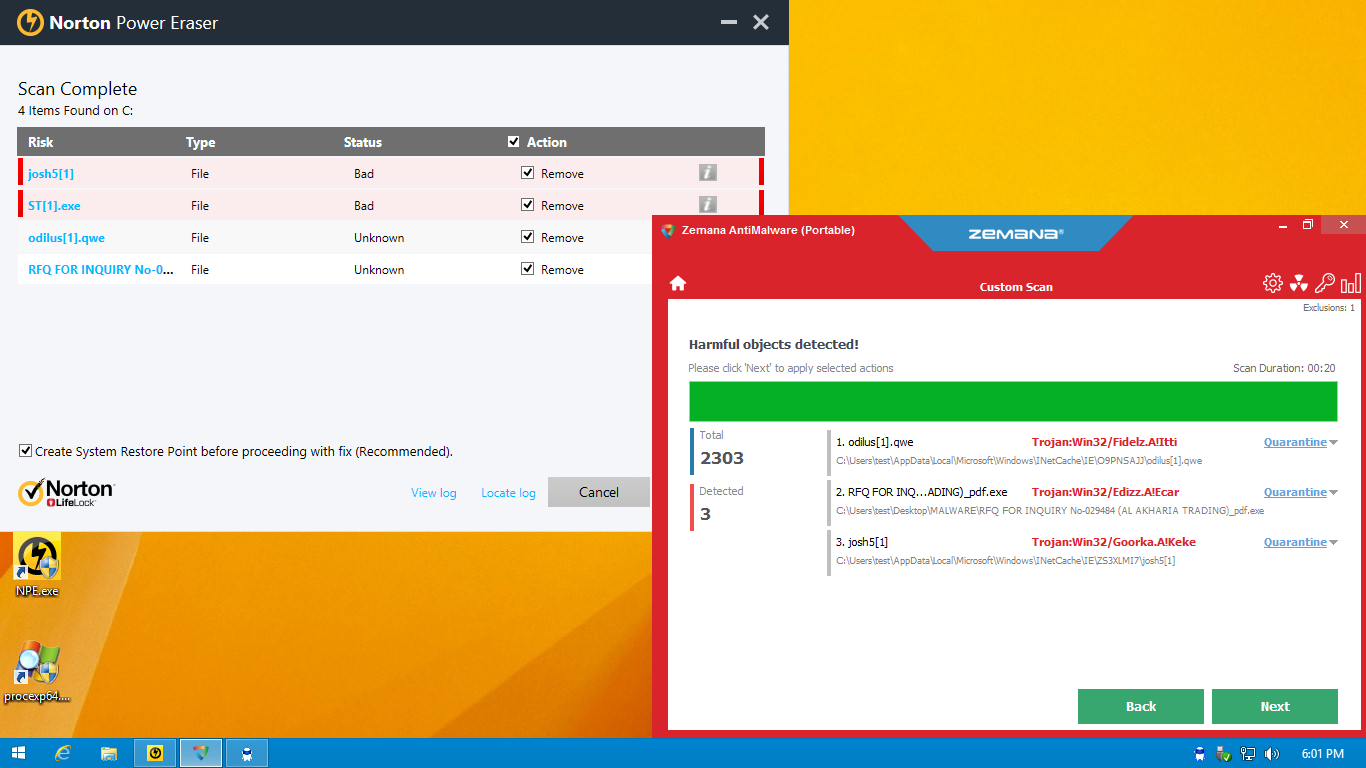Image resolution: width=1366 pixels, height=768 pixels.
Task: Click the green scan progress bar
Action: point(1013,401)
